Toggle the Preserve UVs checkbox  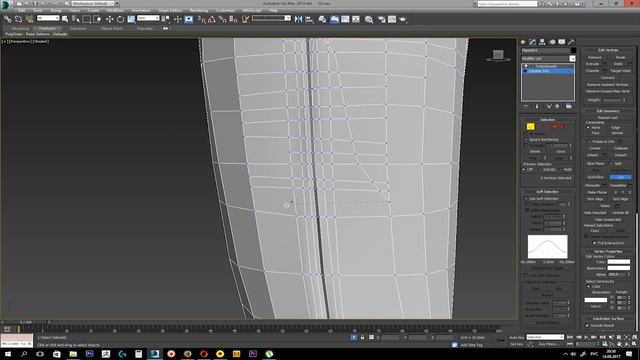point(589,142)
